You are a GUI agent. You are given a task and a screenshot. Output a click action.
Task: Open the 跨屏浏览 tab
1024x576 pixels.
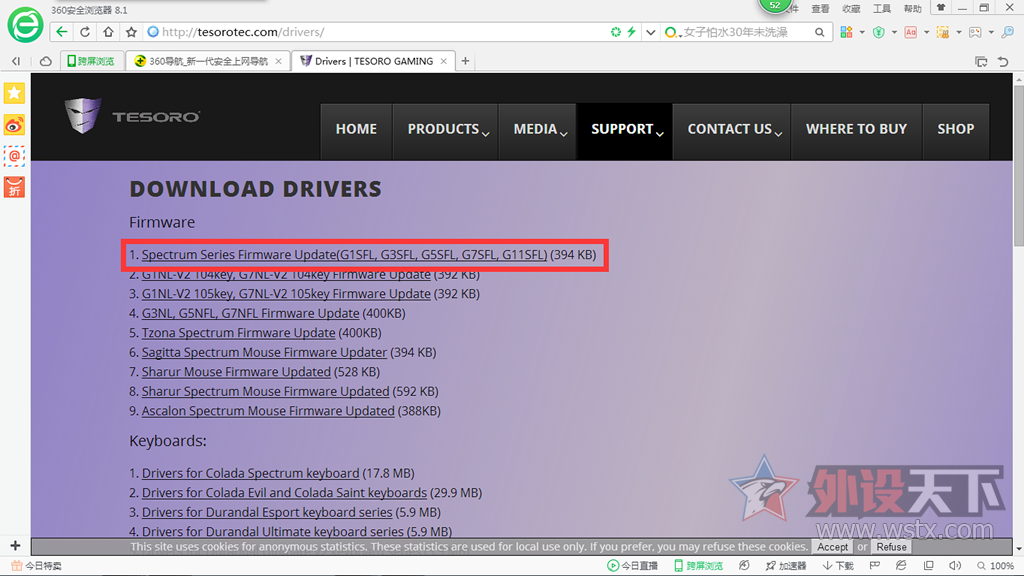(91, 61)
